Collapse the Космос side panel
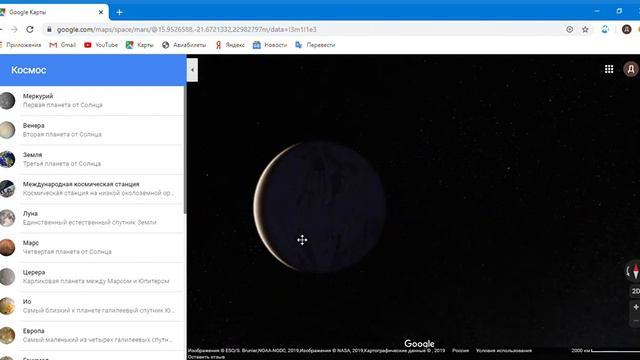 192,70
